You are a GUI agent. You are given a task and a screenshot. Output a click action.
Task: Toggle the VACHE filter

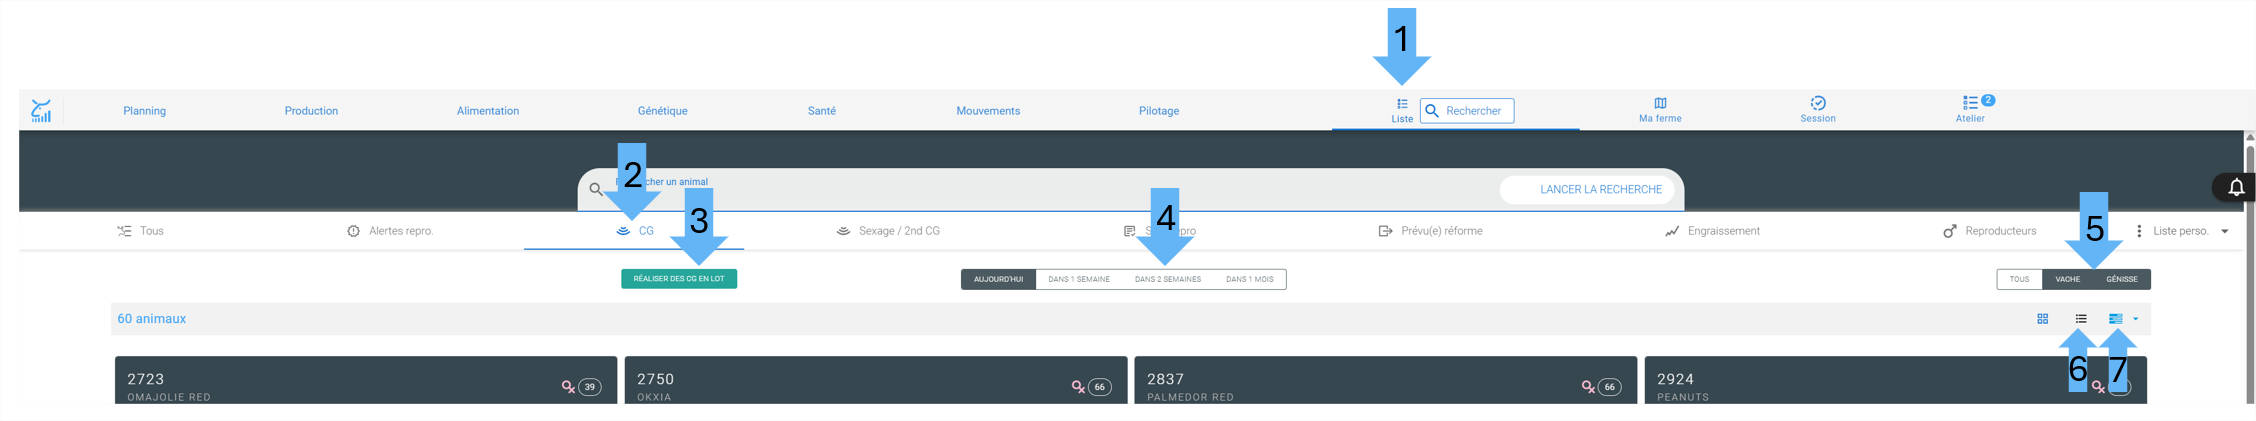coord(2068,279)
